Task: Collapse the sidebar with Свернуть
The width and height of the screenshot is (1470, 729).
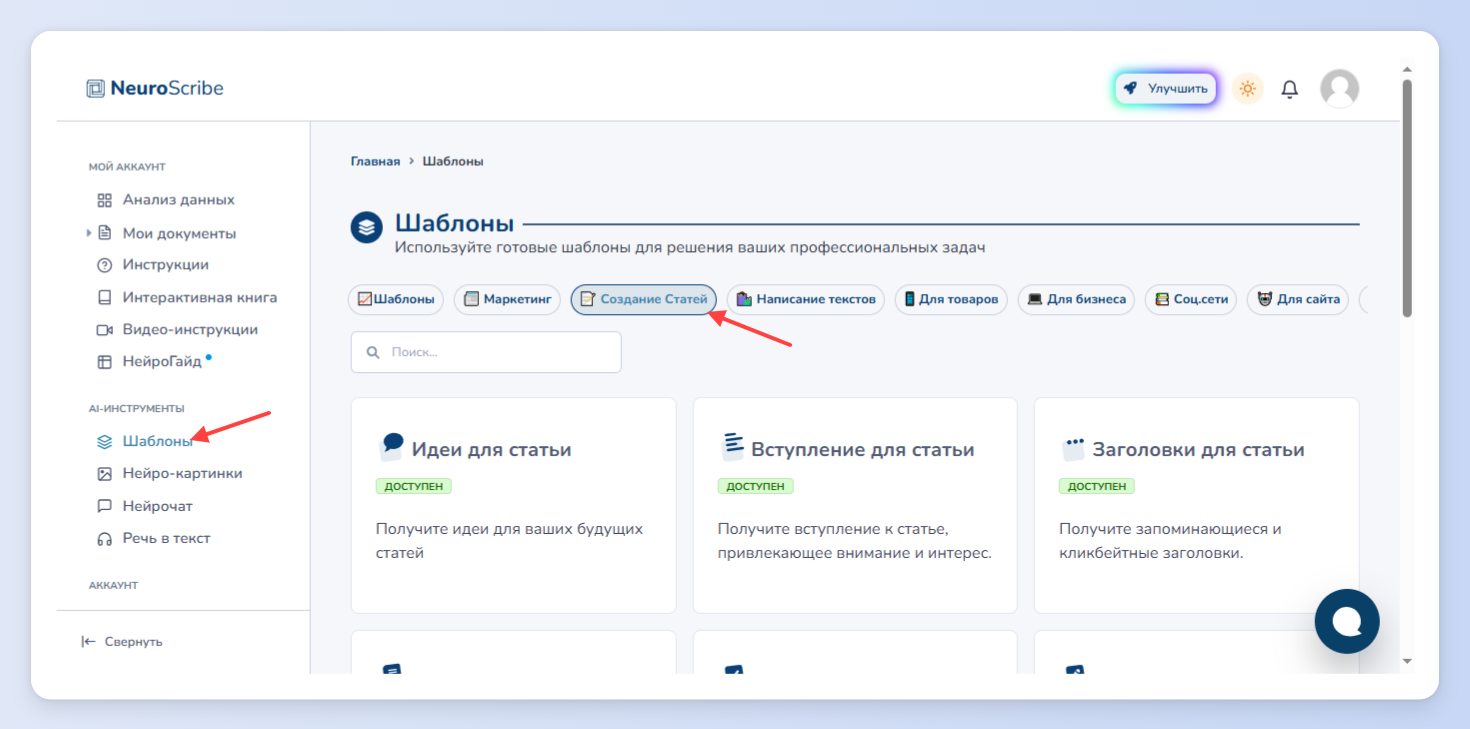Action: tap(122, 642)
